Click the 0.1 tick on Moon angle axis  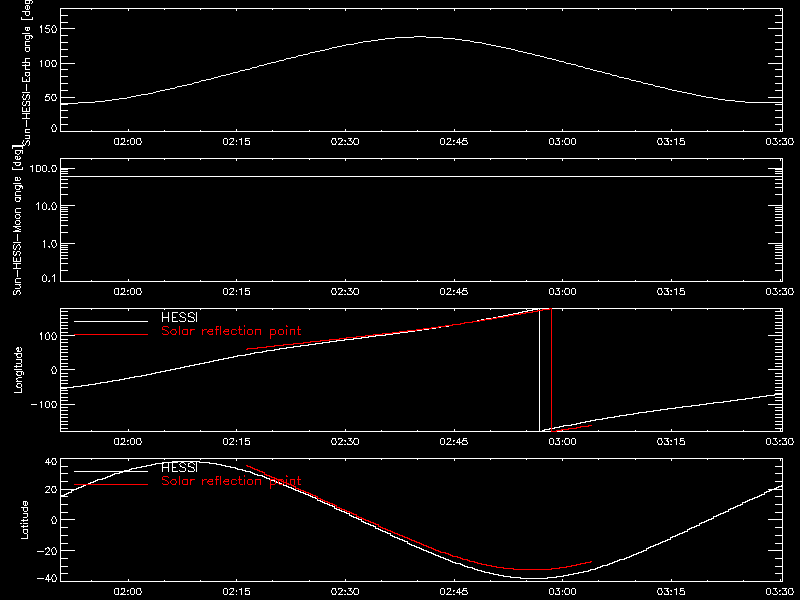tap(49, 279)
